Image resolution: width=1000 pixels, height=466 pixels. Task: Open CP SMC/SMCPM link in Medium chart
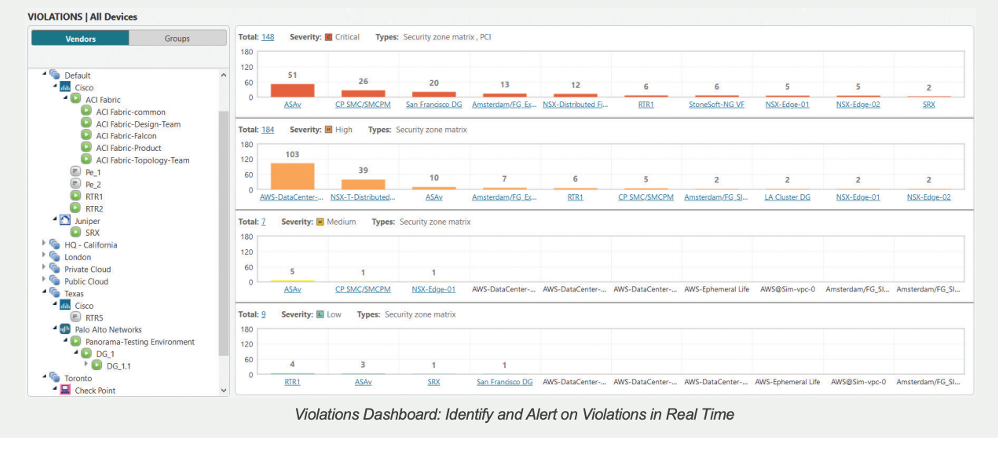363,289
